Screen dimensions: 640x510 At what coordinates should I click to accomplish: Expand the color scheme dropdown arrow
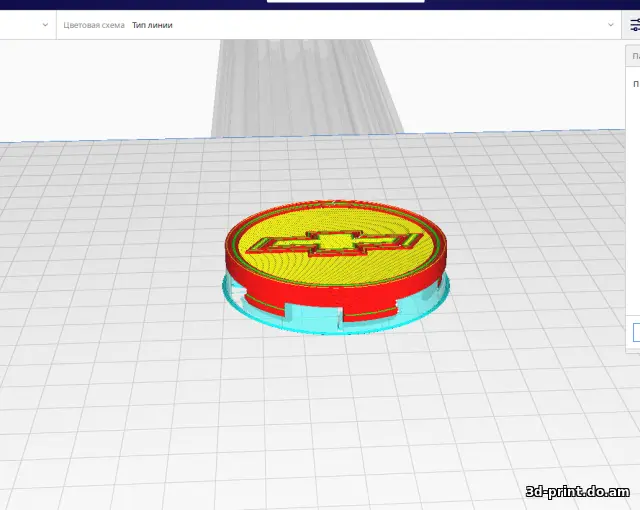point(612,25)
